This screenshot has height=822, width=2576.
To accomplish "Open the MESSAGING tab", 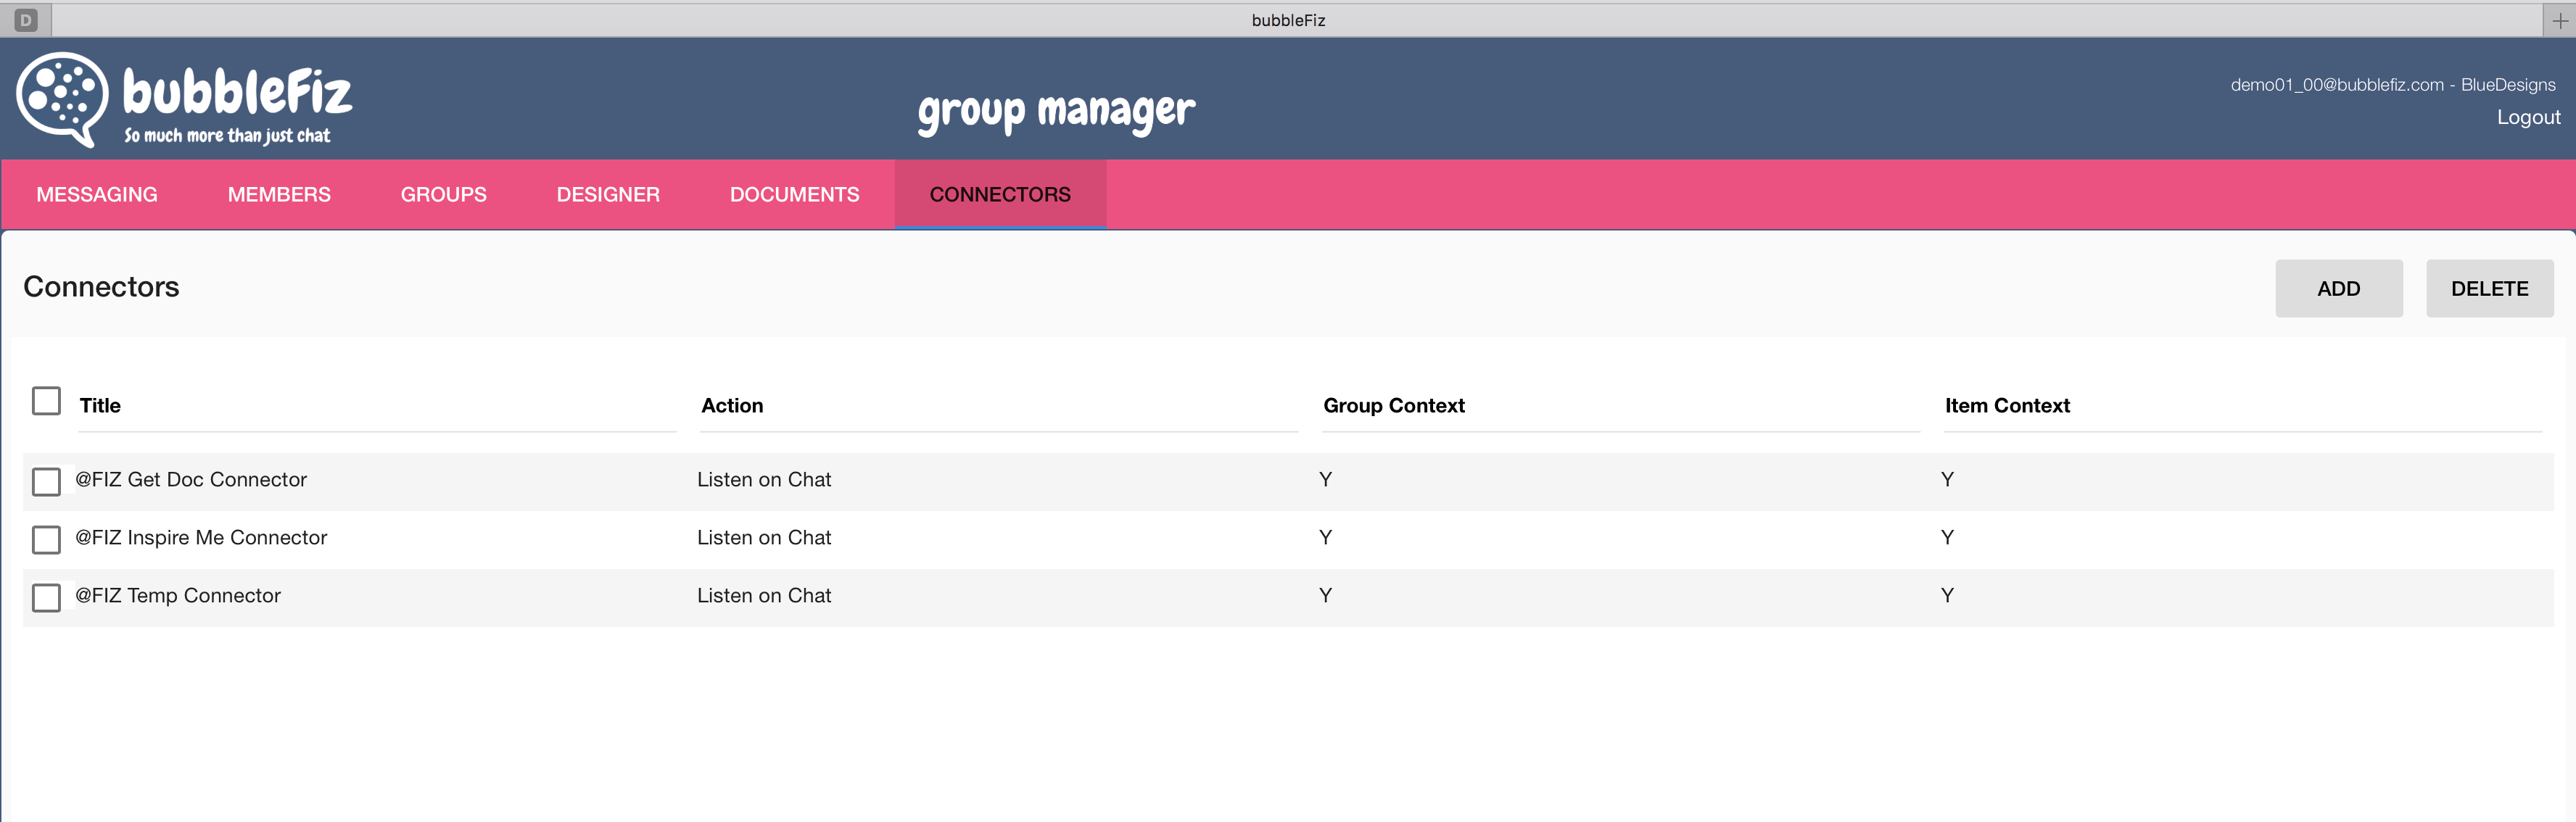I will point(97,195).
